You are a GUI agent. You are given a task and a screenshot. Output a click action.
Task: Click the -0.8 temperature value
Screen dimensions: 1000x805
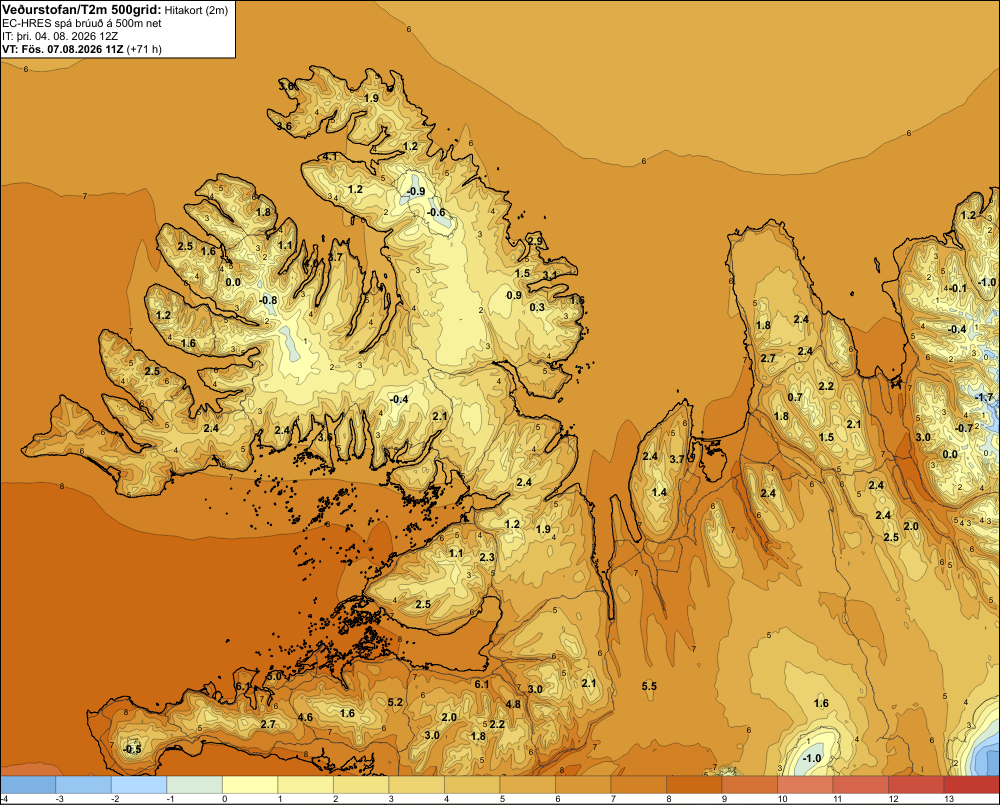pos(268,300)
